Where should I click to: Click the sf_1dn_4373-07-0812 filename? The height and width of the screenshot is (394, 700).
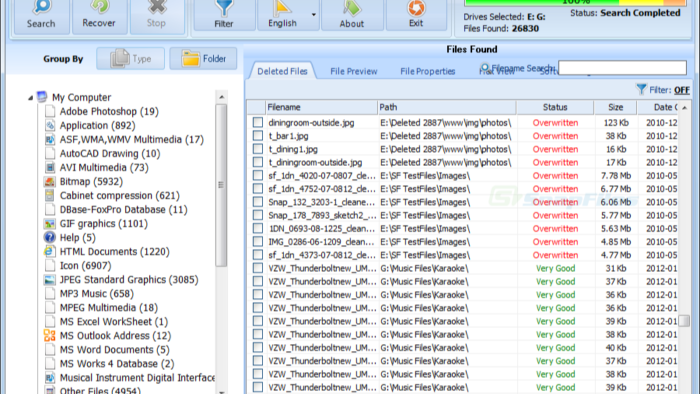pos(322,255)
